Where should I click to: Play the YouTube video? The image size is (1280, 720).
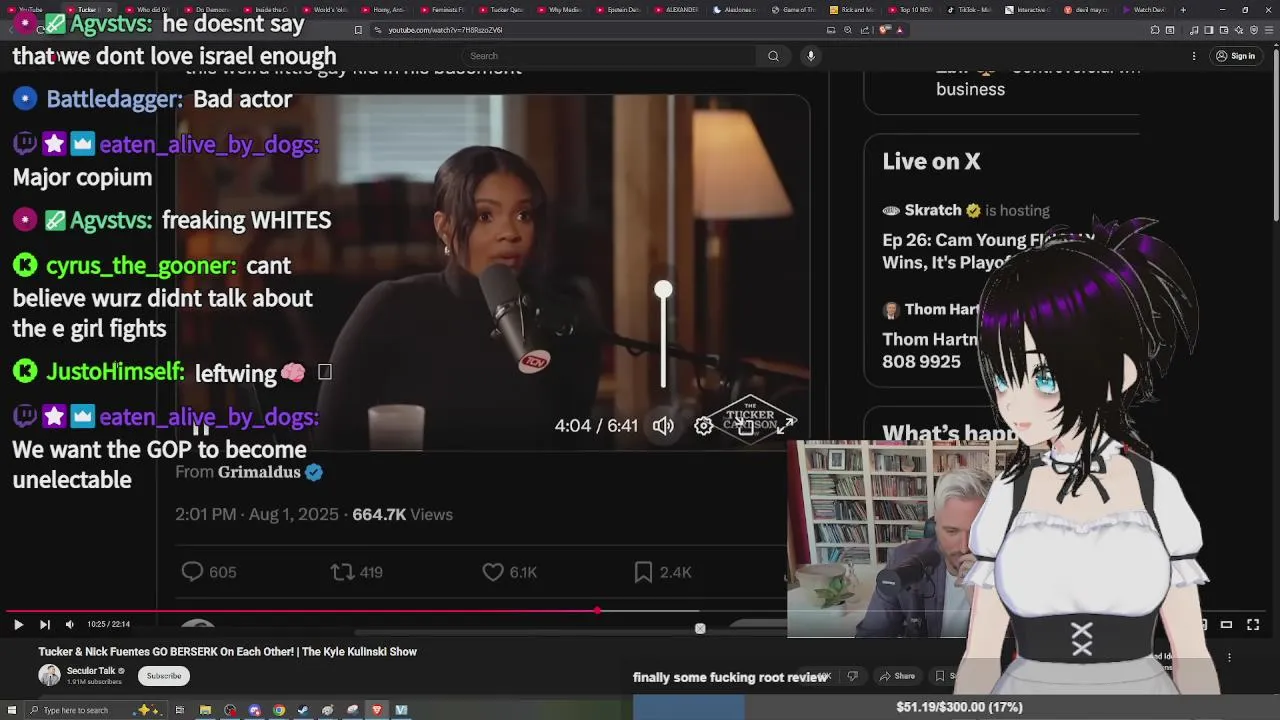(18, 624)
